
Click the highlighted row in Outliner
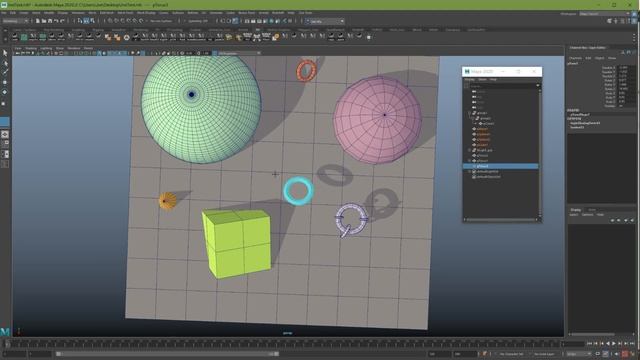(500, 166)
